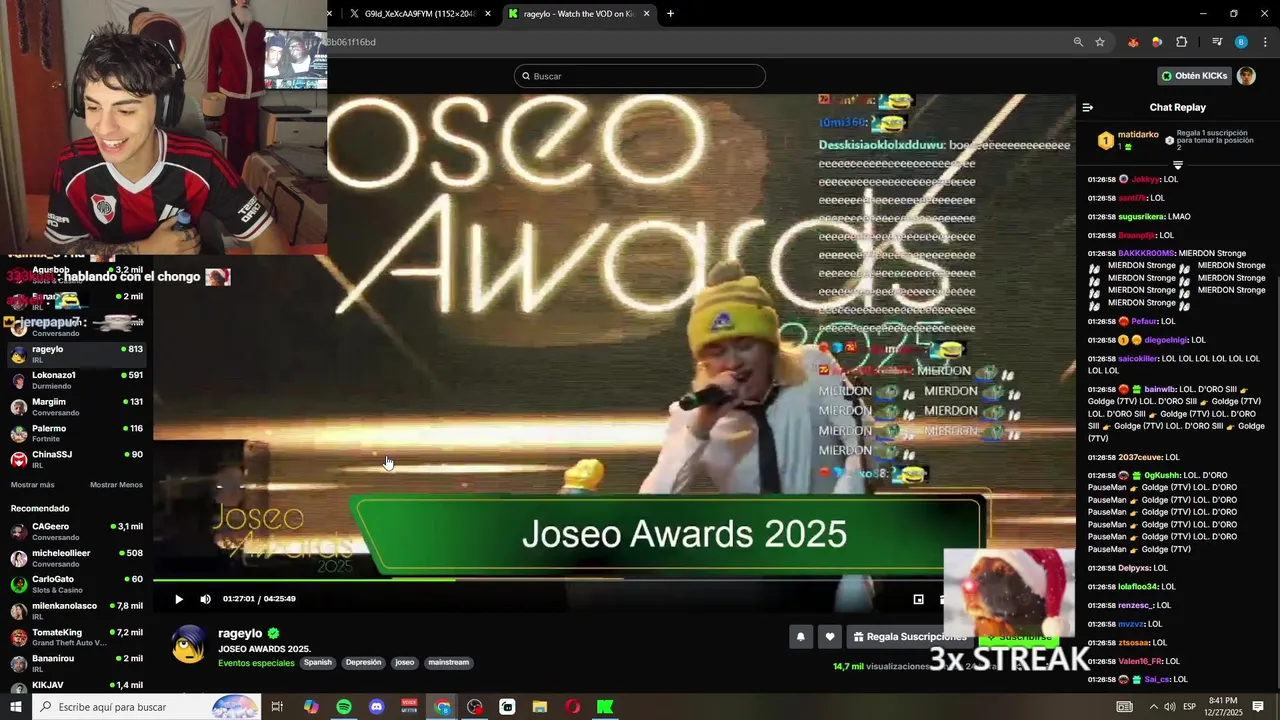Click the rageylo streamer avatar below video

(x=189, y=645)
